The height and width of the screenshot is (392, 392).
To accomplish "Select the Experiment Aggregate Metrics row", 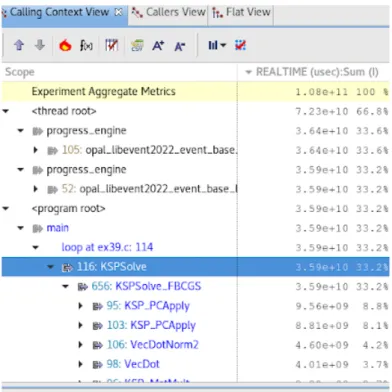I will tap(195, 91).
